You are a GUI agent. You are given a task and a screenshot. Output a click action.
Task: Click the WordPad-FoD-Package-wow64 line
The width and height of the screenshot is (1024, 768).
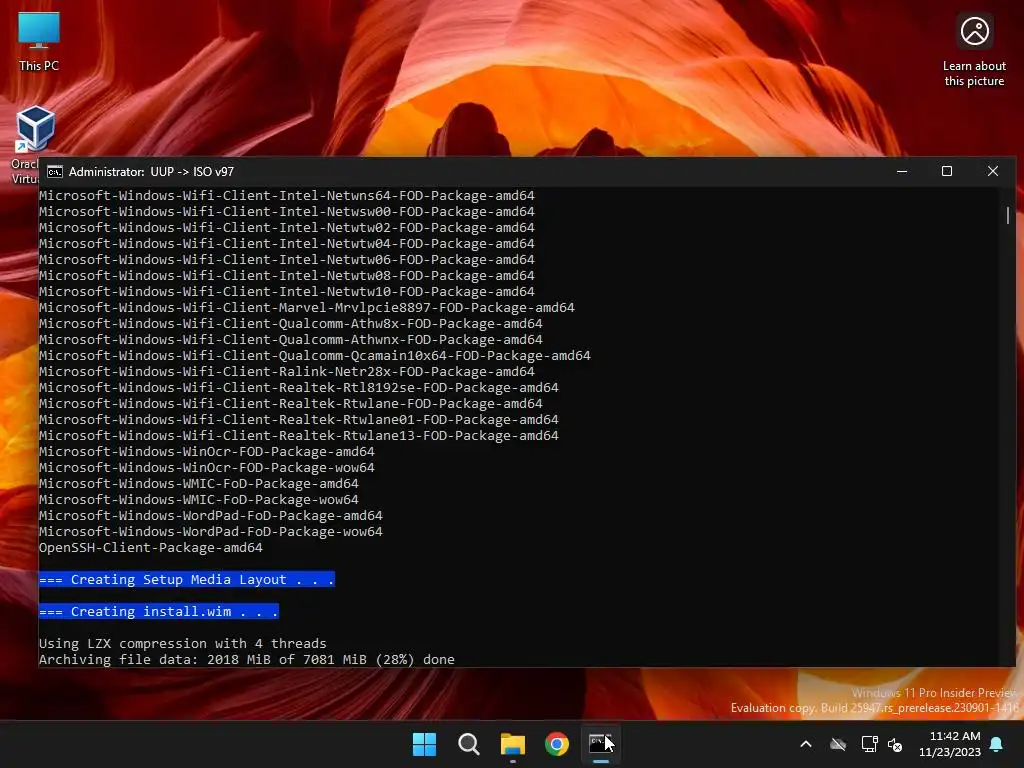(x=210, y=532)
